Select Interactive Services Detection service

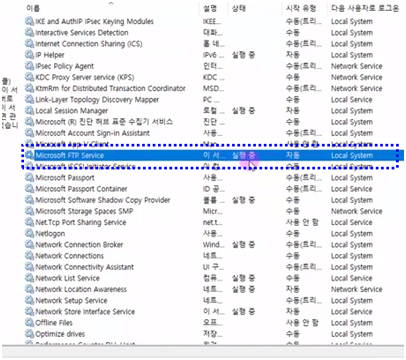82,33
